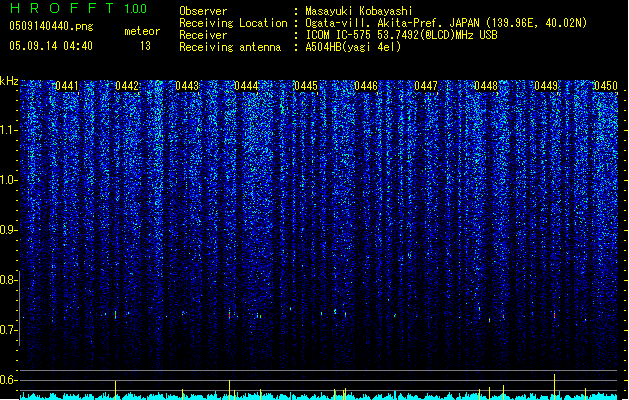This screenshot has width=629, height=400.
Task: Click the 0442 time marker label
Action: (127, 86)
